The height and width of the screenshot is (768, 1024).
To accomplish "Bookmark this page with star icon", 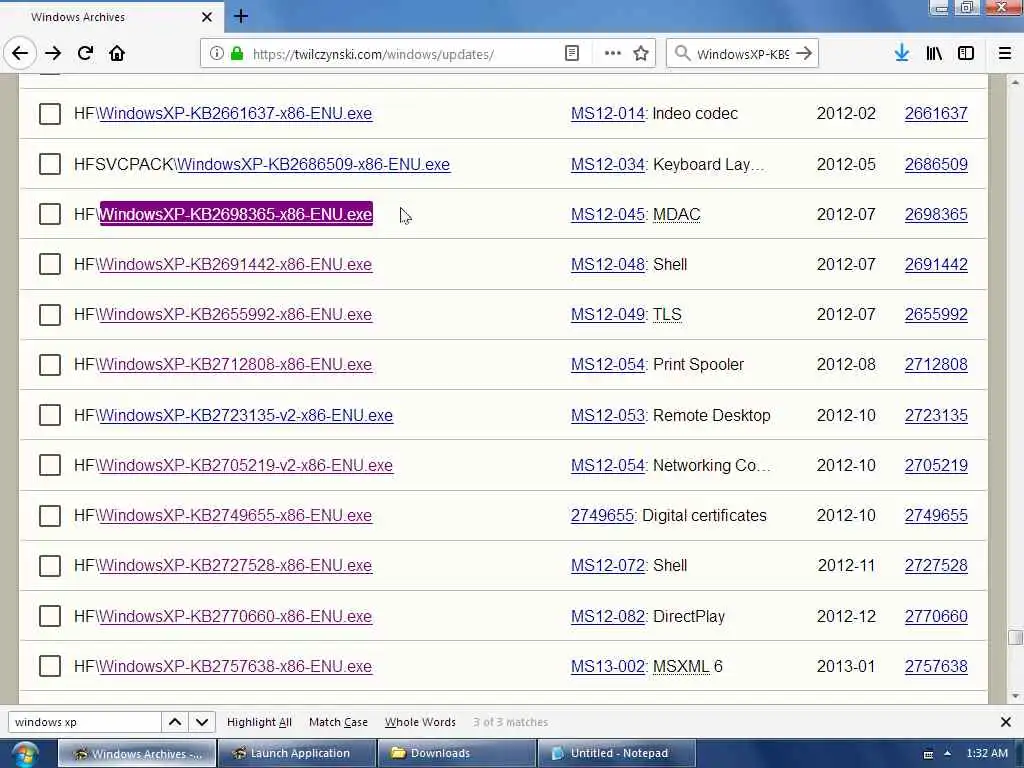I will pyautogui.click(x=641, y=54).
